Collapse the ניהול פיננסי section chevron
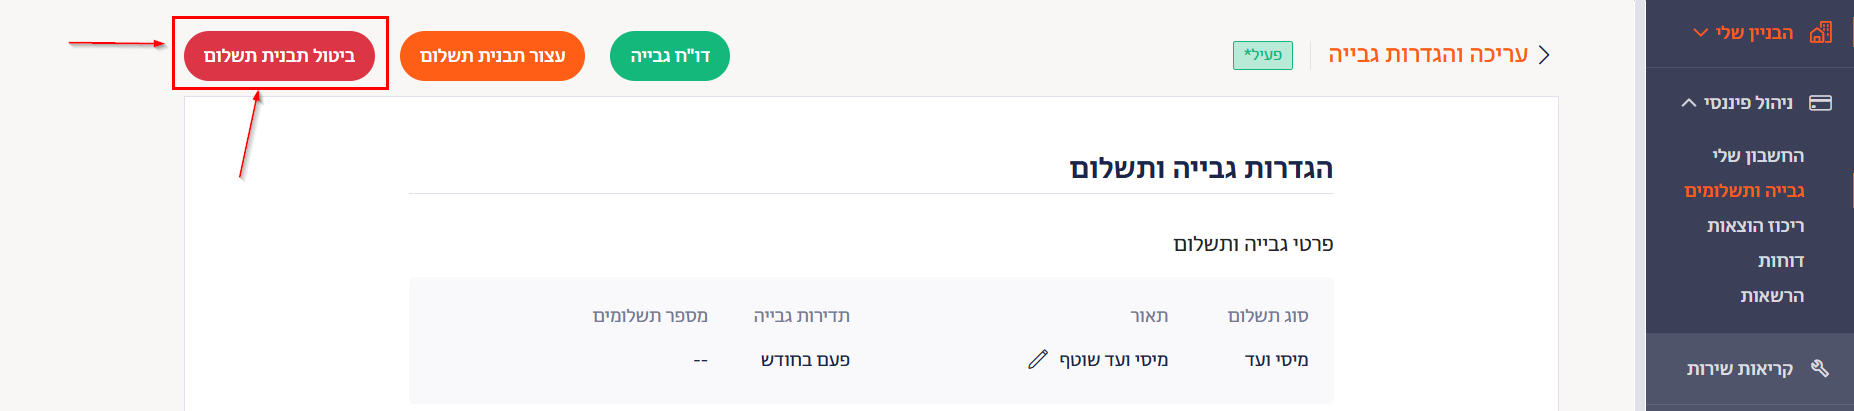Image resolution: width=1854 pixels, height=411 pixels. point(1689,102)
